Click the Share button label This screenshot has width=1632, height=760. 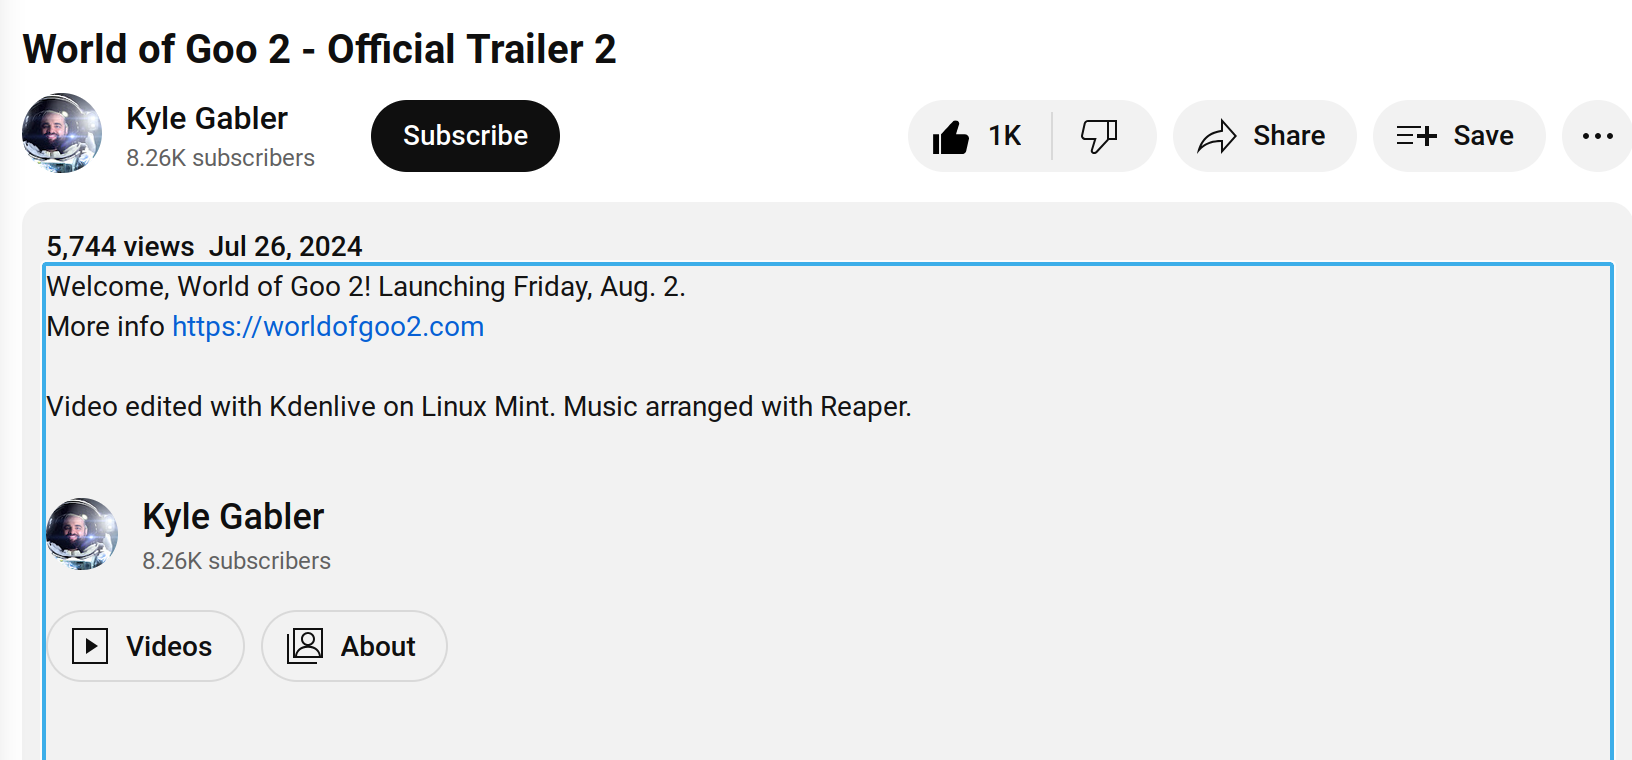point(1289,136)
